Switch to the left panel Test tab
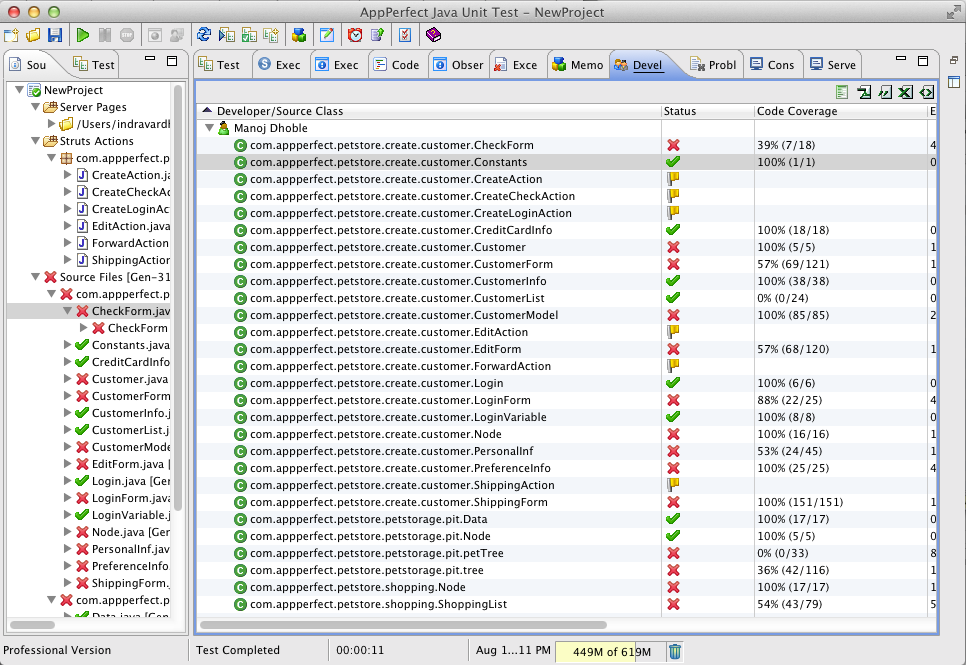Viewport: 966px width, 665px height. tap(94, 65)
